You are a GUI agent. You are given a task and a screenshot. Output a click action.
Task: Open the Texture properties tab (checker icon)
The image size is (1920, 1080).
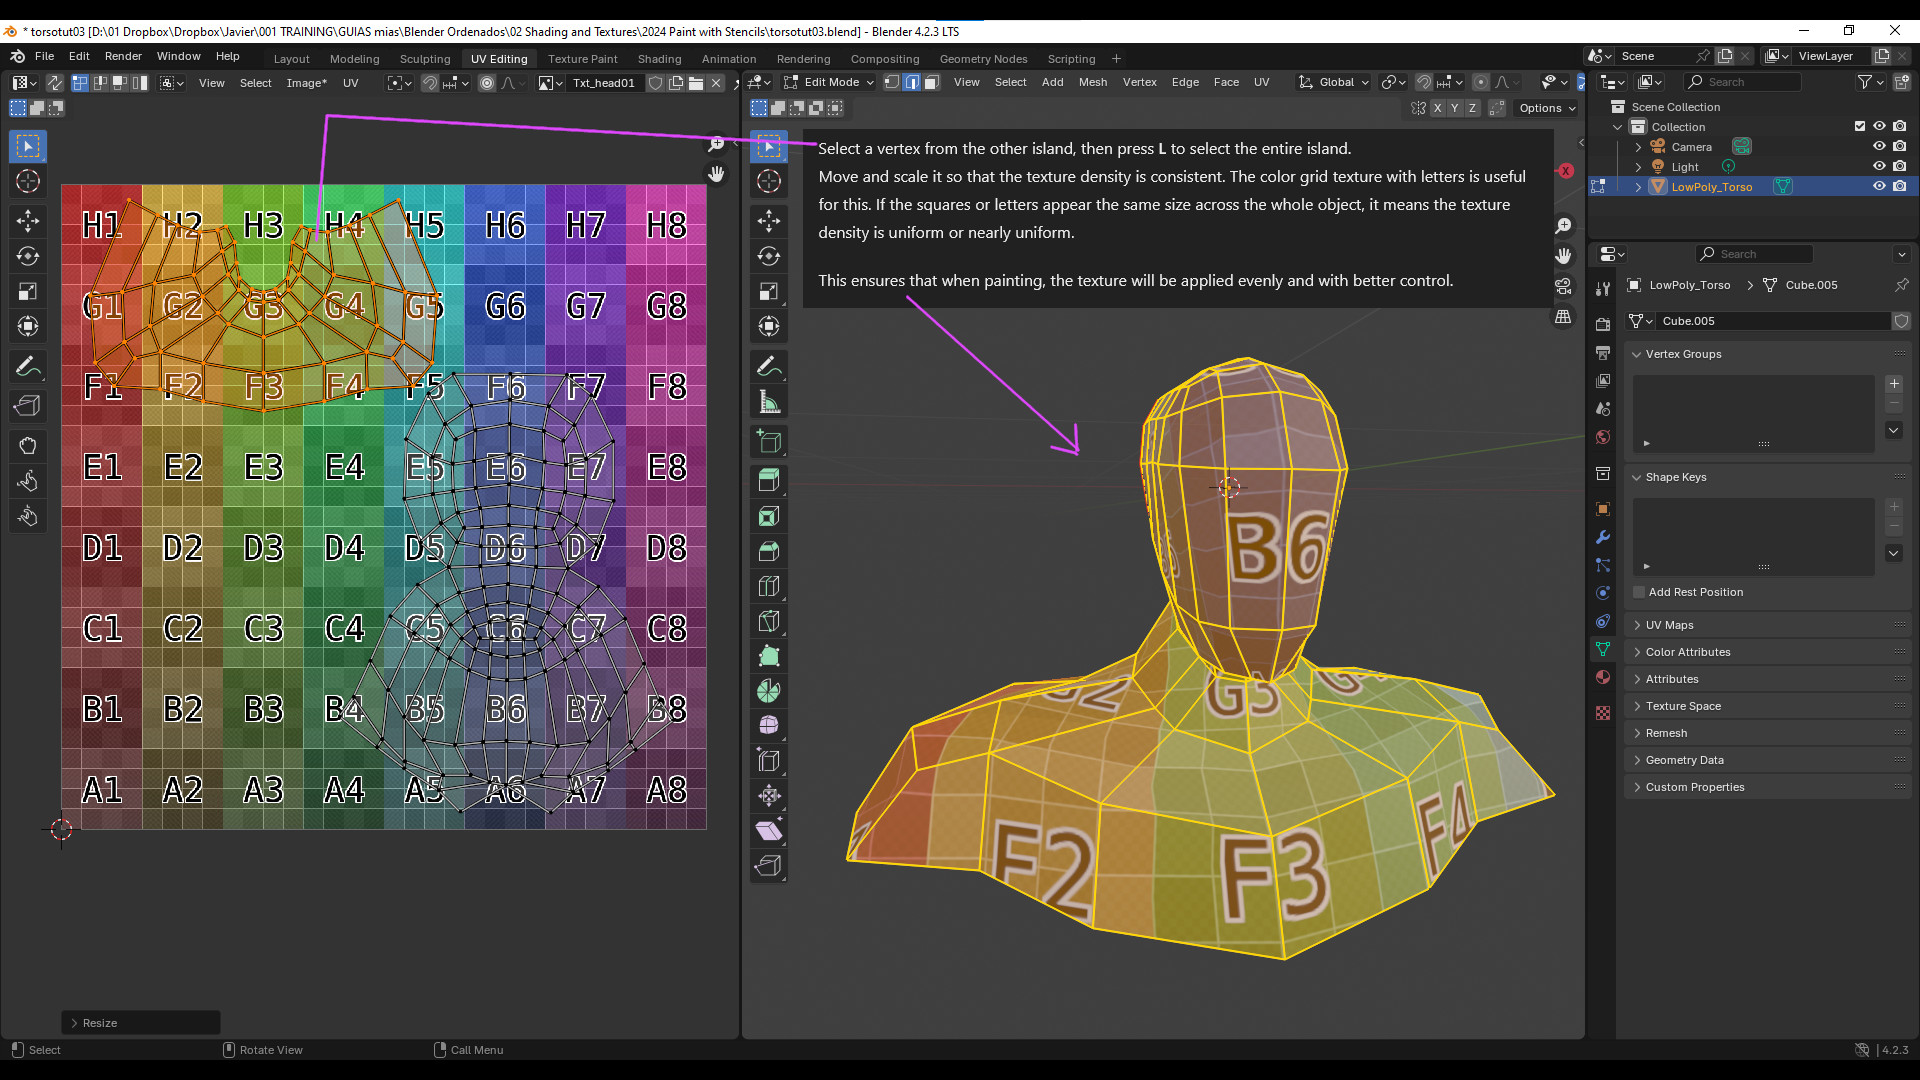pos(1603,713)
